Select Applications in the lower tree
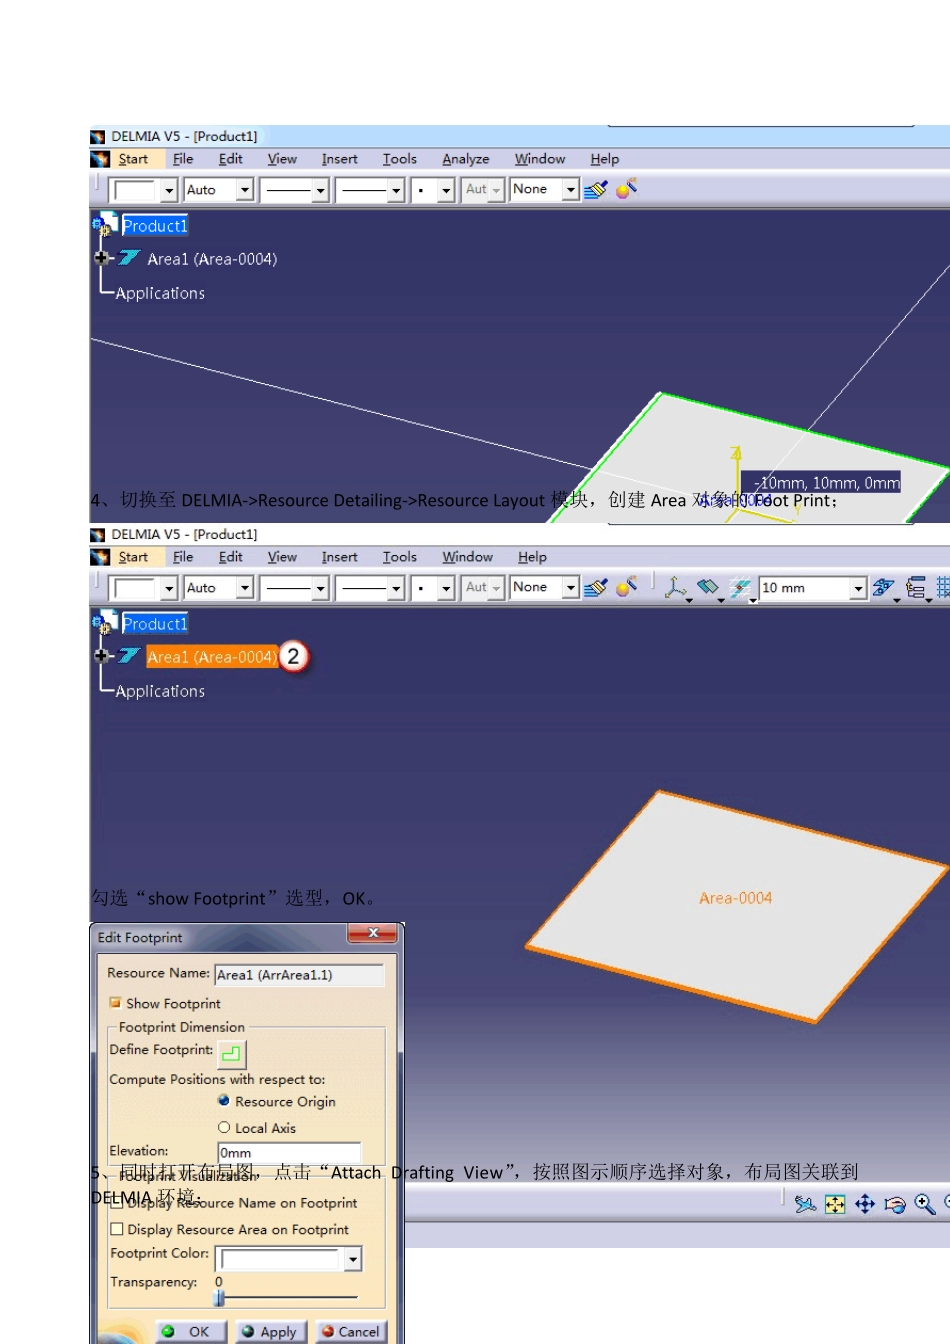 [x=160, y=691]
